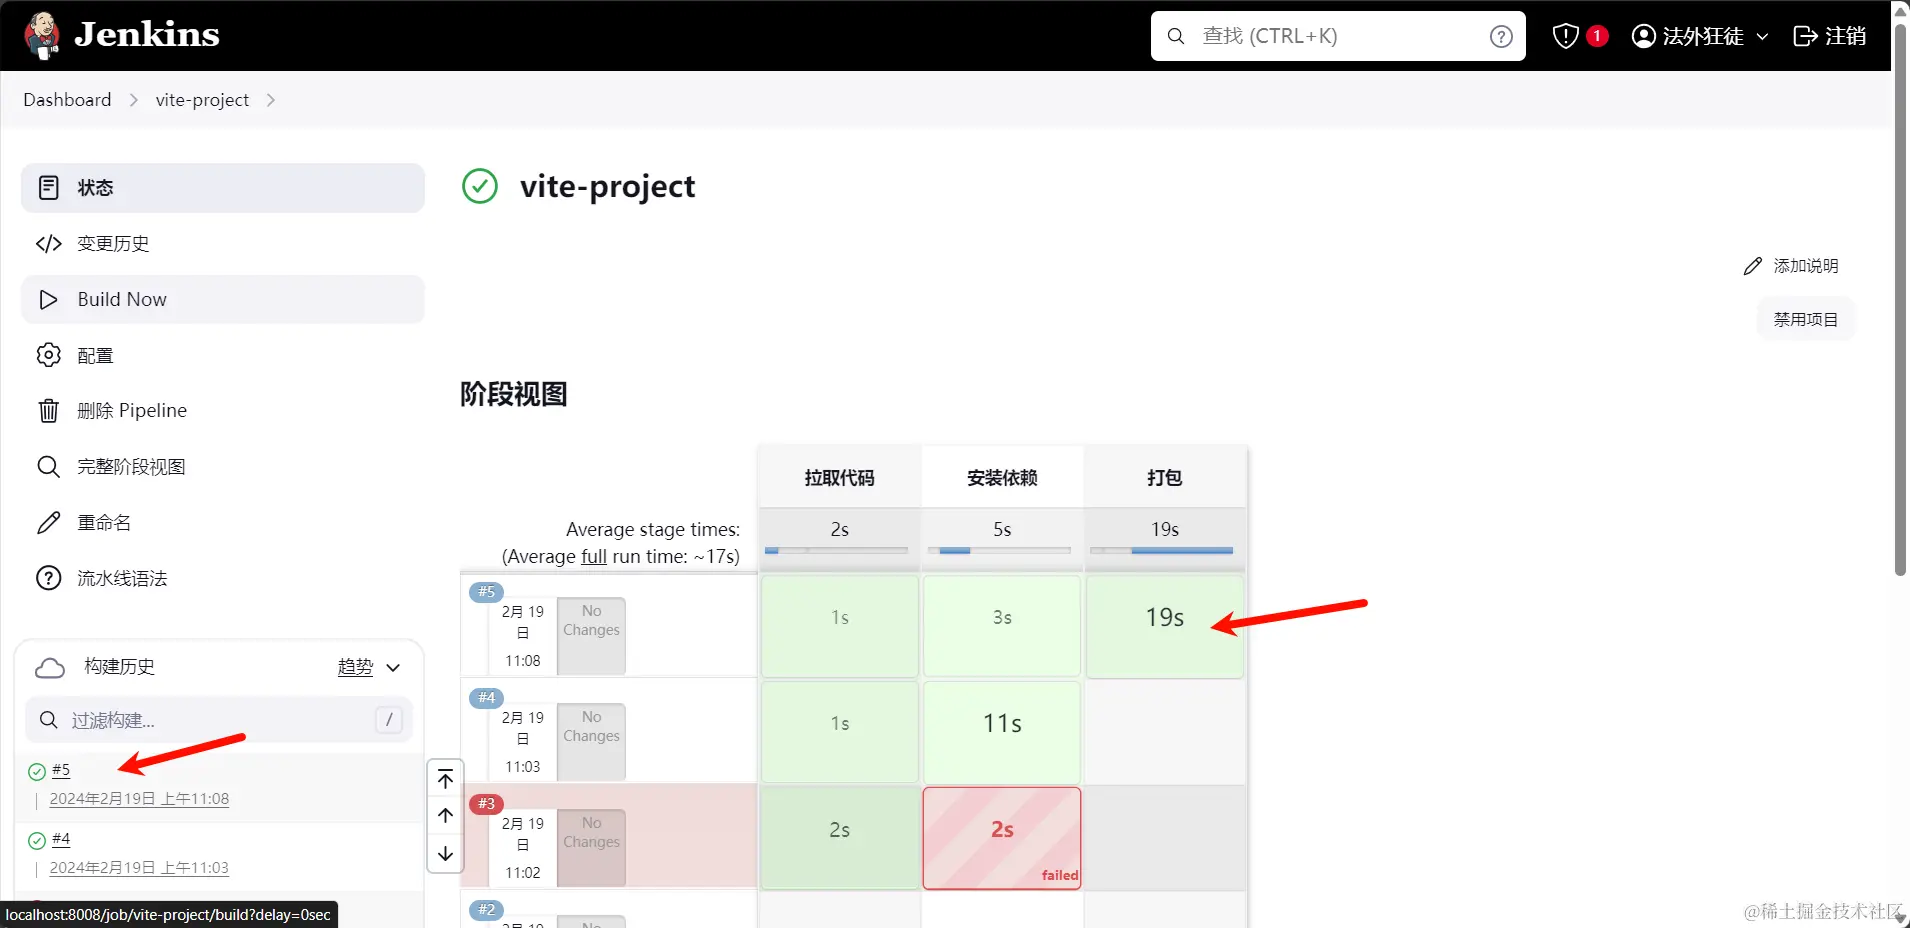Click the filter builds search icon
The height and width of the screenshot is (928, 1910).
pos(48,720)
